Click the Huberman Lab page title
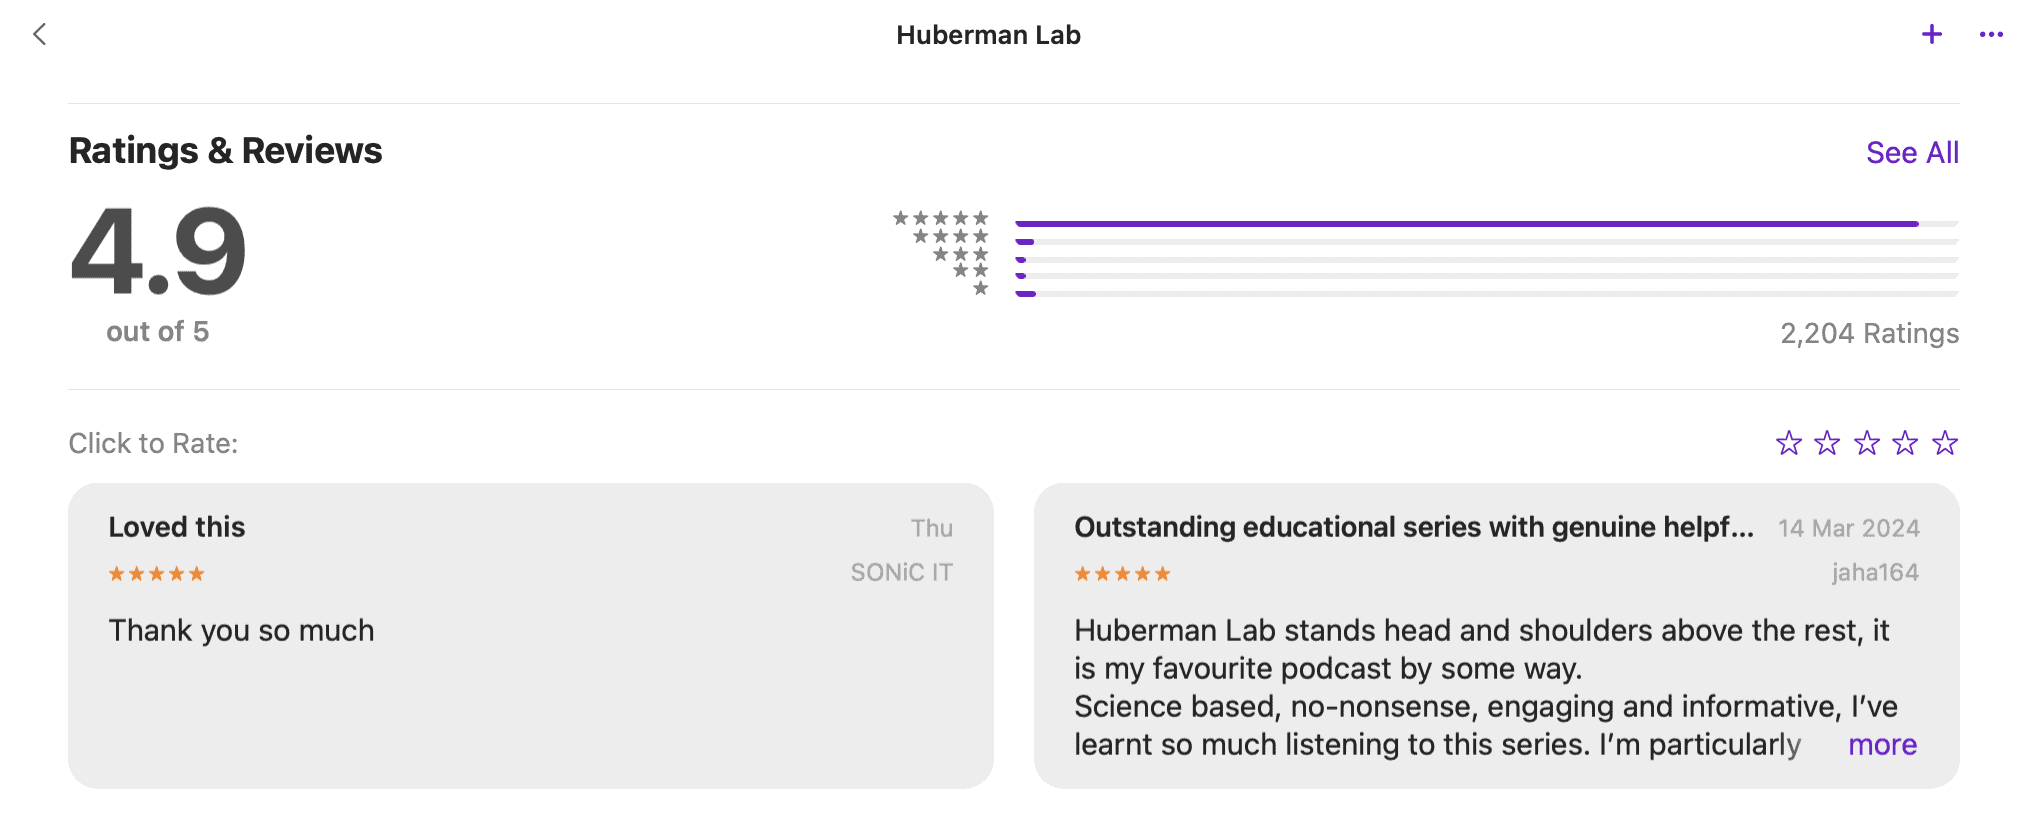This screenshot has width=2020, height=822. coord(988,35)
